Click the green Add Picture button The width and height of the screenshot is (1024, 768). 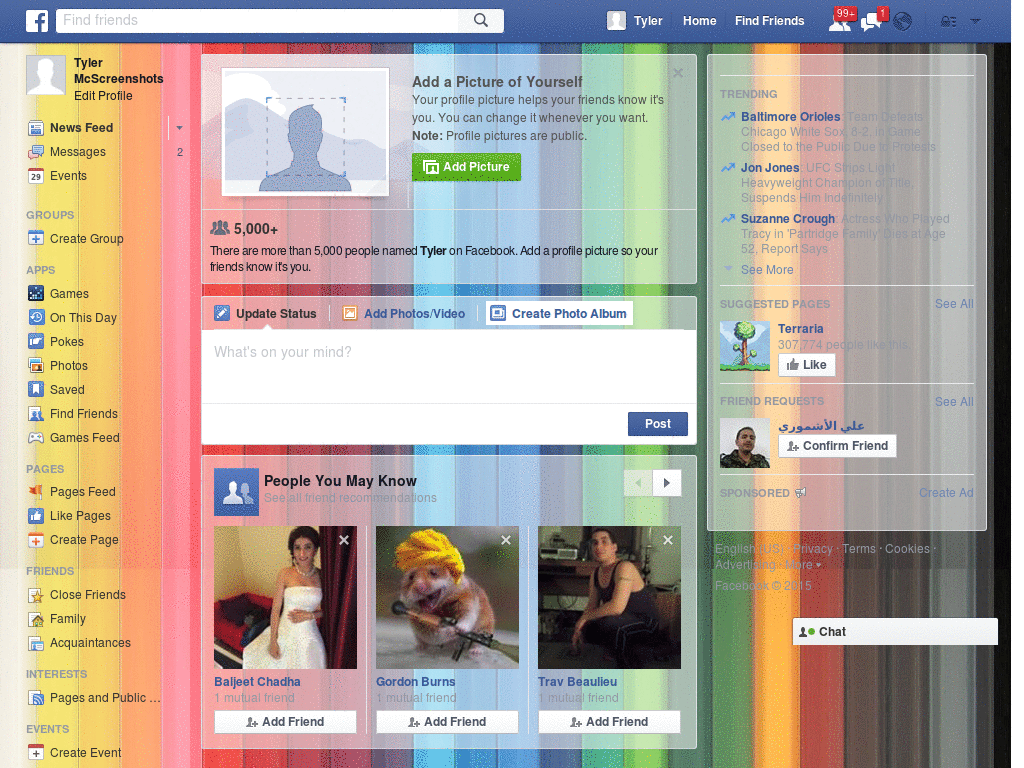[x=466, y=167]
